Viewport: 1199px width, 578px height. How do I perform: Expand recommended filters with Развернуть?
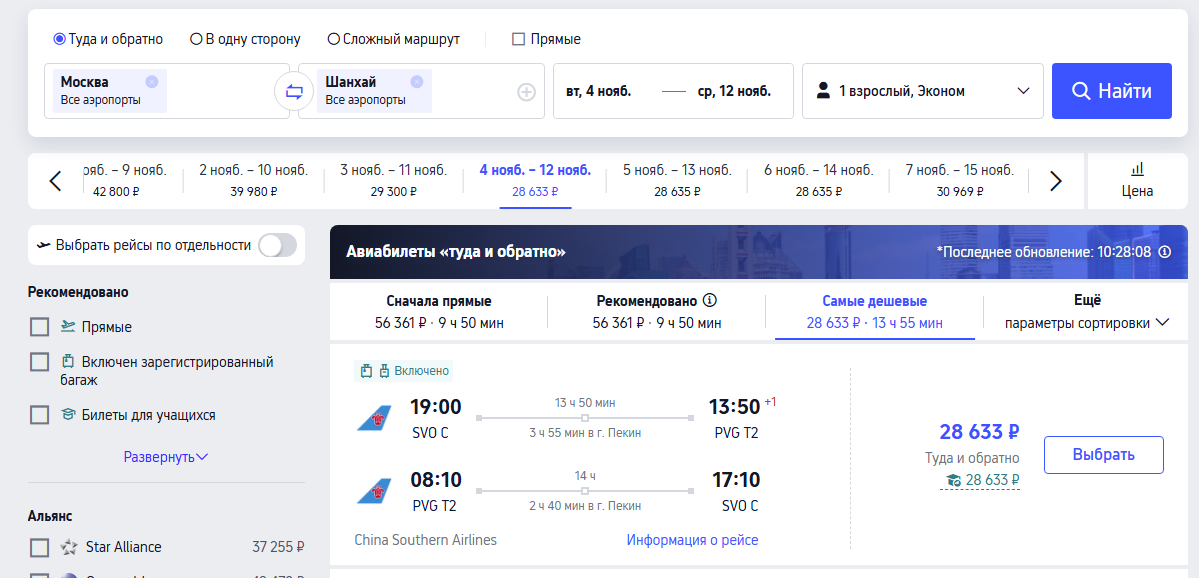coord(166,457)
